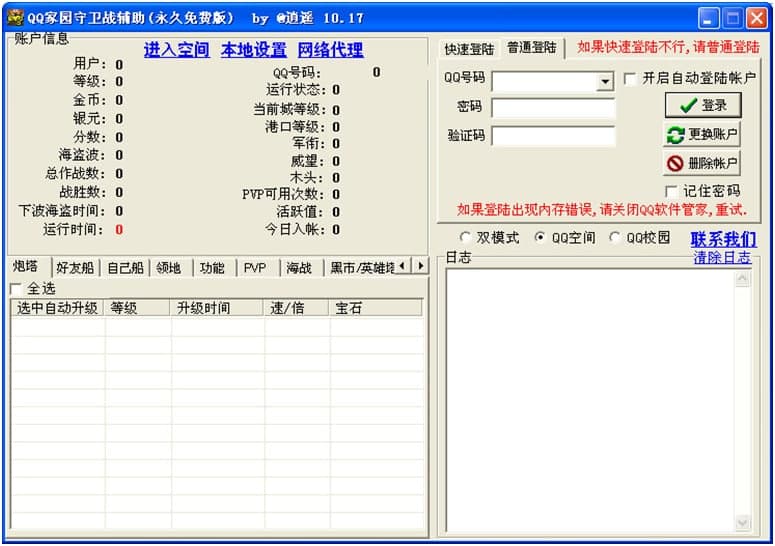Click the 港口等级 label
This screenshot has width=775, height=546.
coord(295,127)
